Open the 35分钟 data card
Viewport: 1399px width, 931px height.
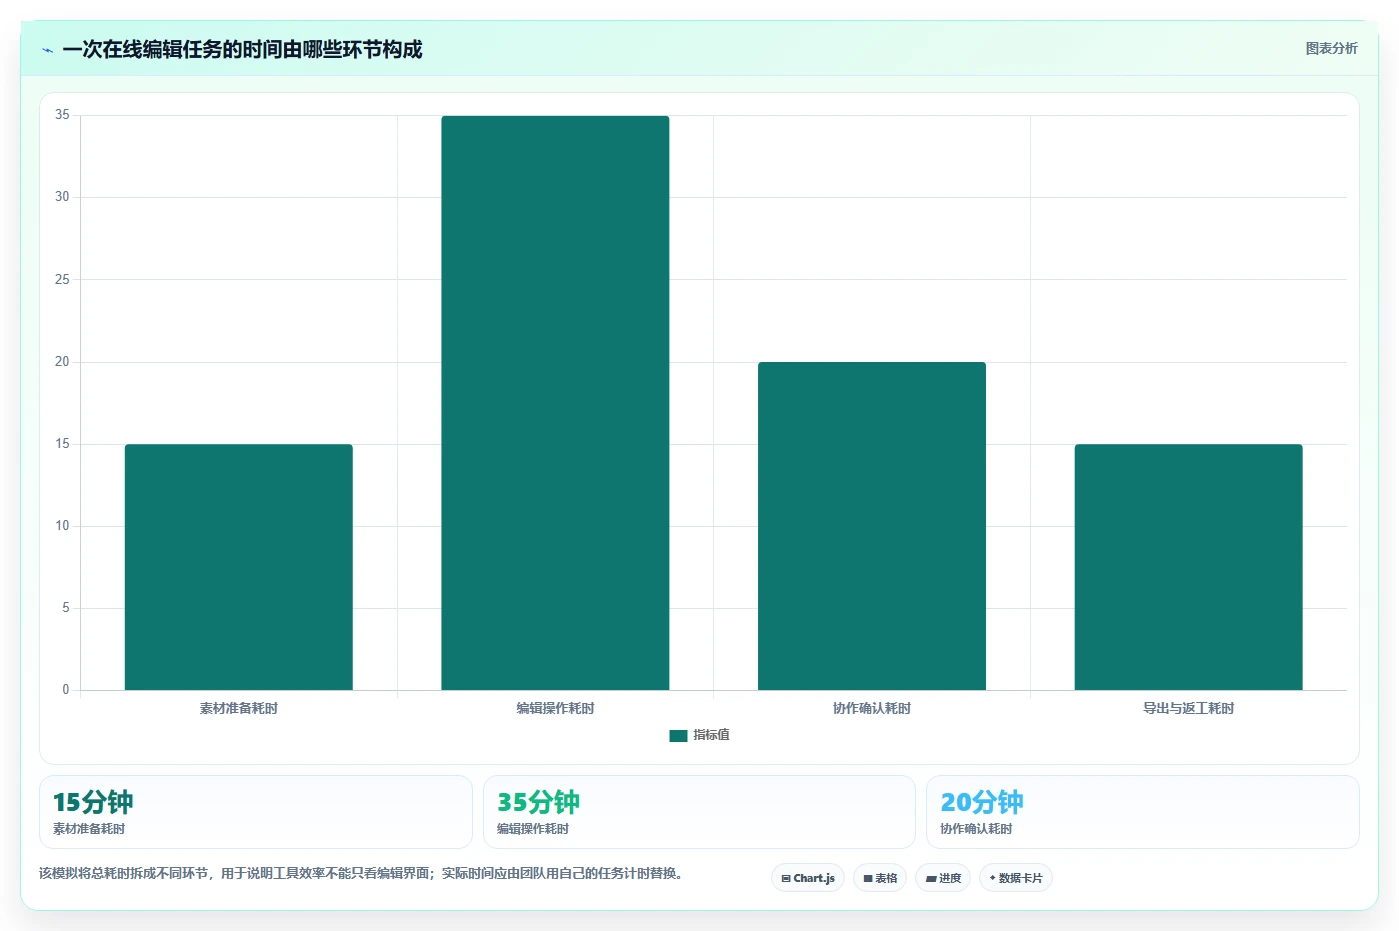tap(699, 812)
